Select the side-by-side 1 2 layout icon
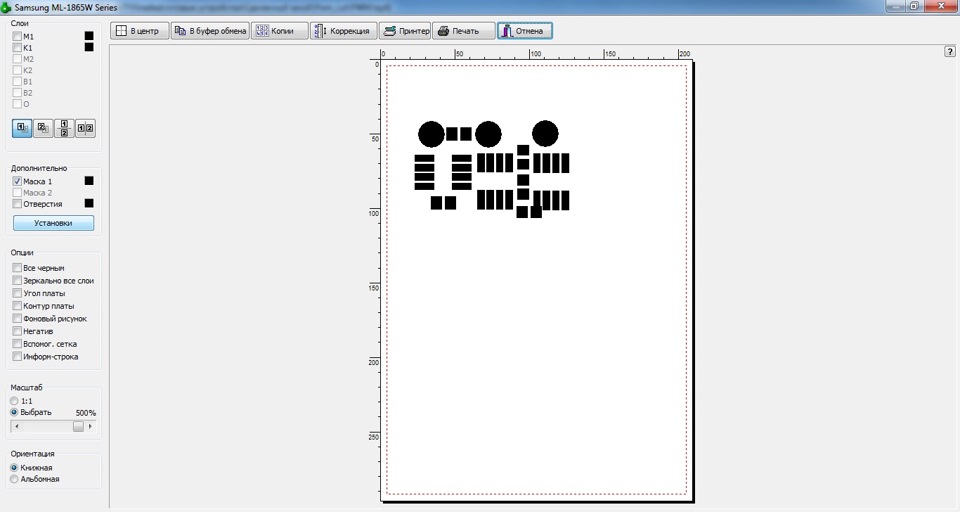Screen dimensions: 960x512 pos(85,128)
